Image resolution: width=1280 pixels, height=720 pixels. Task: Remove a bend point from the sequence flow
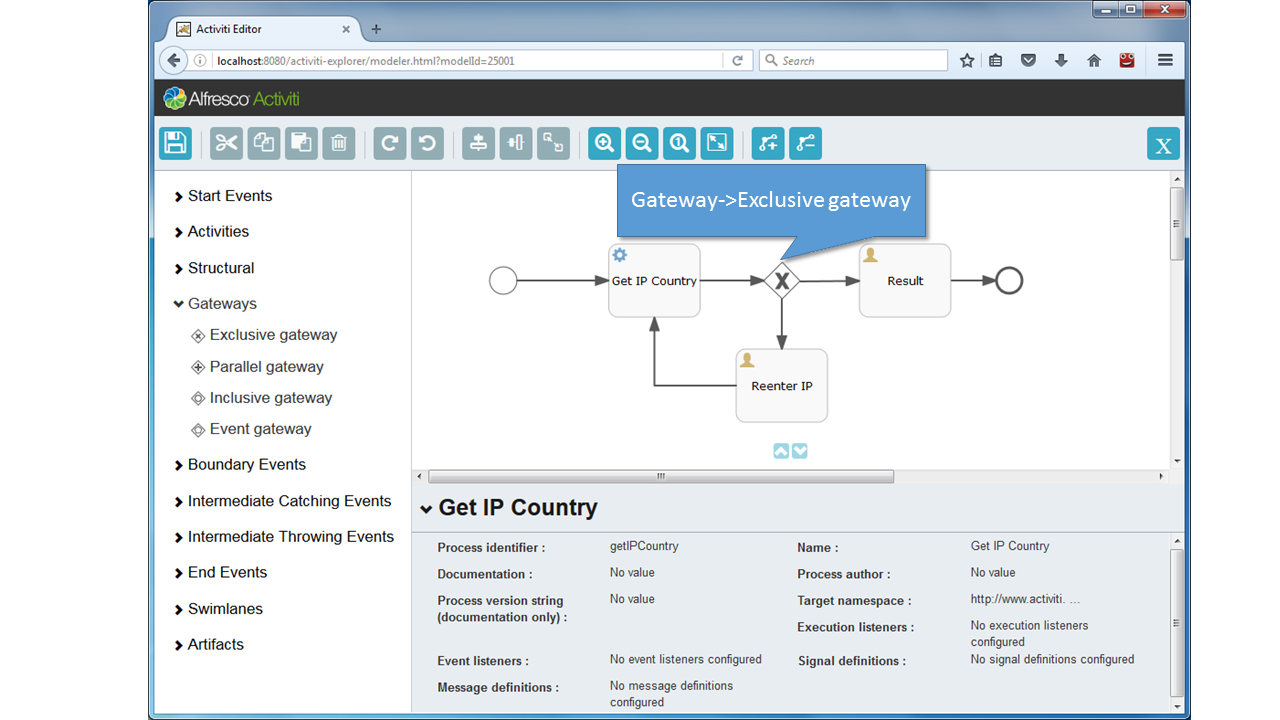click(805, 143)
